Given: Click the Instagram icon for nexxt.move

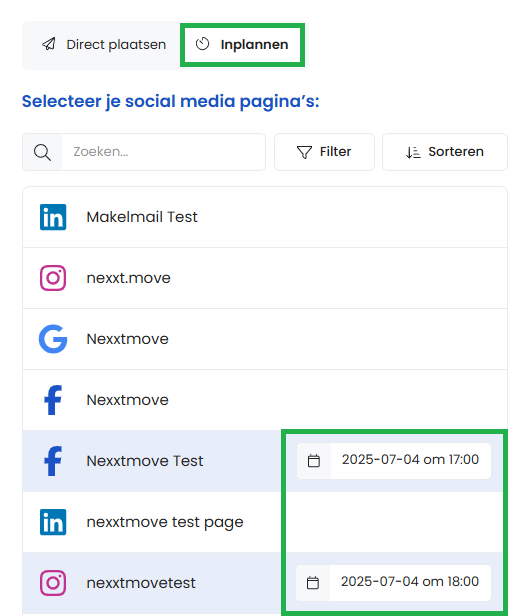Looking at the screenshot, I should coord(53,278).
